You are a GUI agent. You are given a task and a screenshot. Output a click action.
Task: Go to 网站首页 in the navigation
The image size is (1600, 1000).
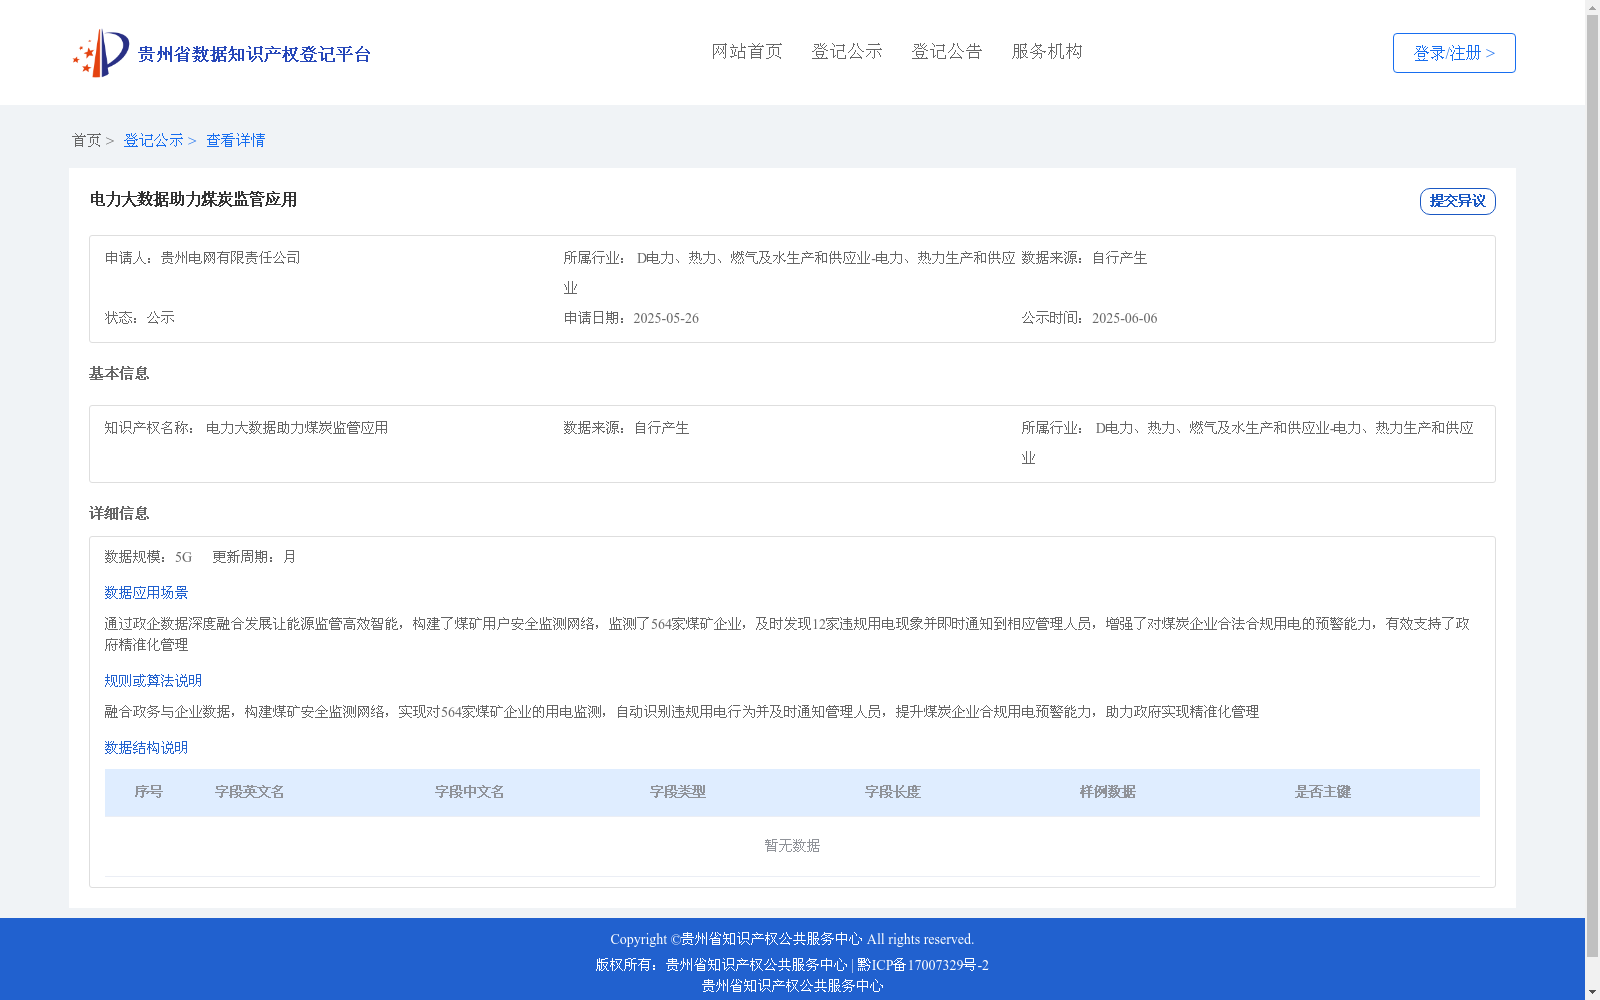pos(747,51)
